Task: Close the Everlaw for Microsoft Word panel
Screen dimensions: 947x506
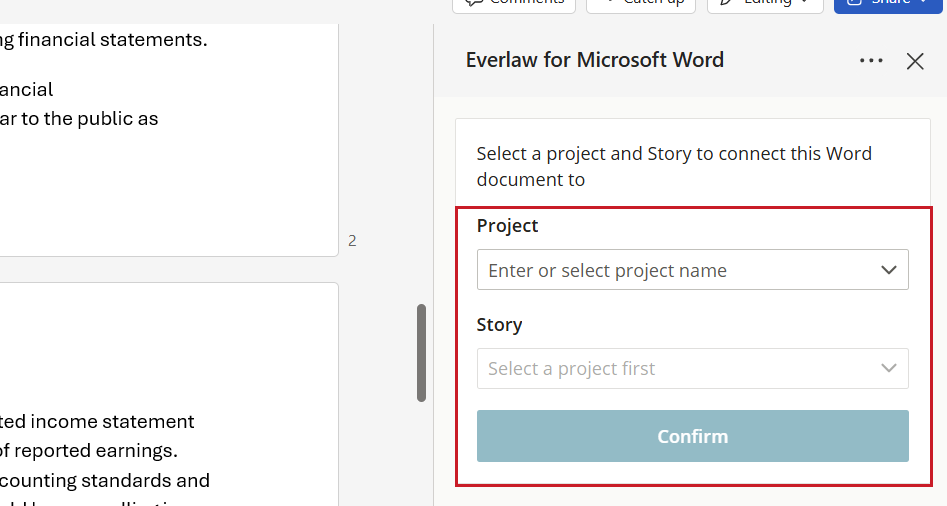Action: 915,61
